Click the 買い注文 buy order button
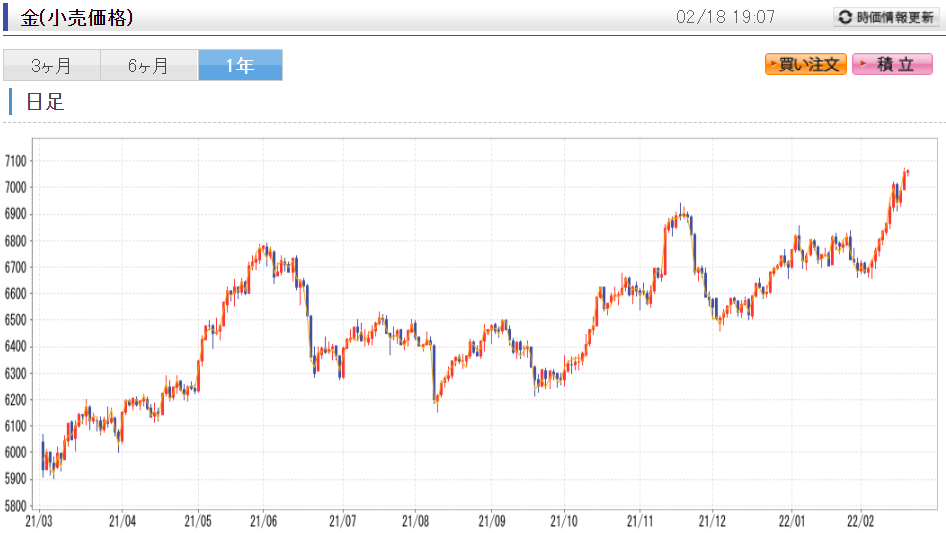The height and width of the screenshot is (533, 946). point(805,64)
